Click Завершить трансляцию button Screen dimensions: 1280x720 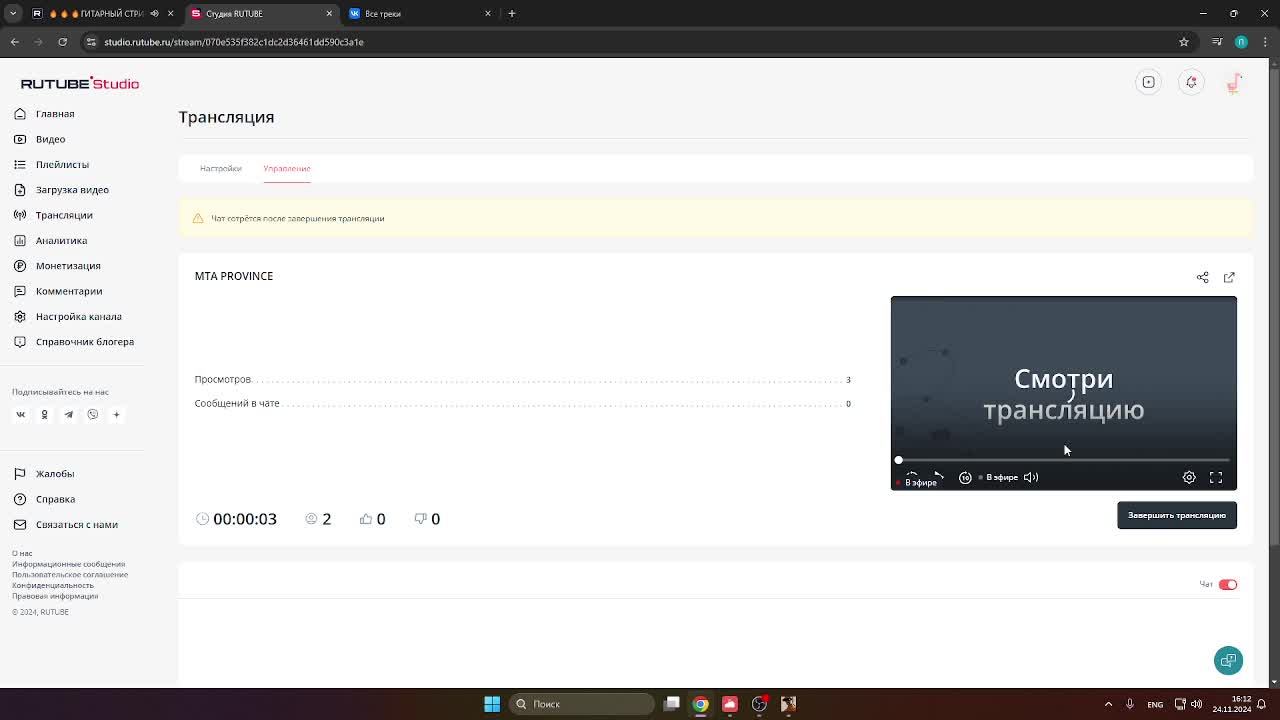1176,516
